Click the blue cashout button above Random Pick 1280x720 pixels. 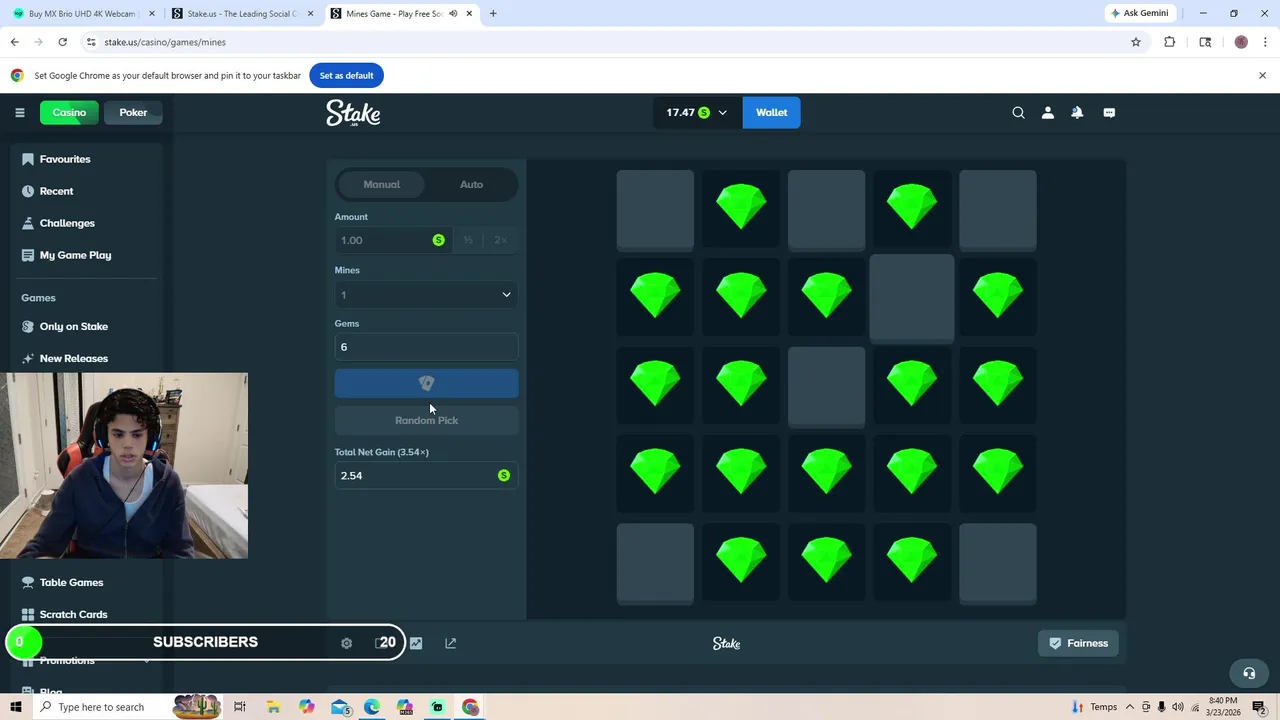tap(426, 383)
